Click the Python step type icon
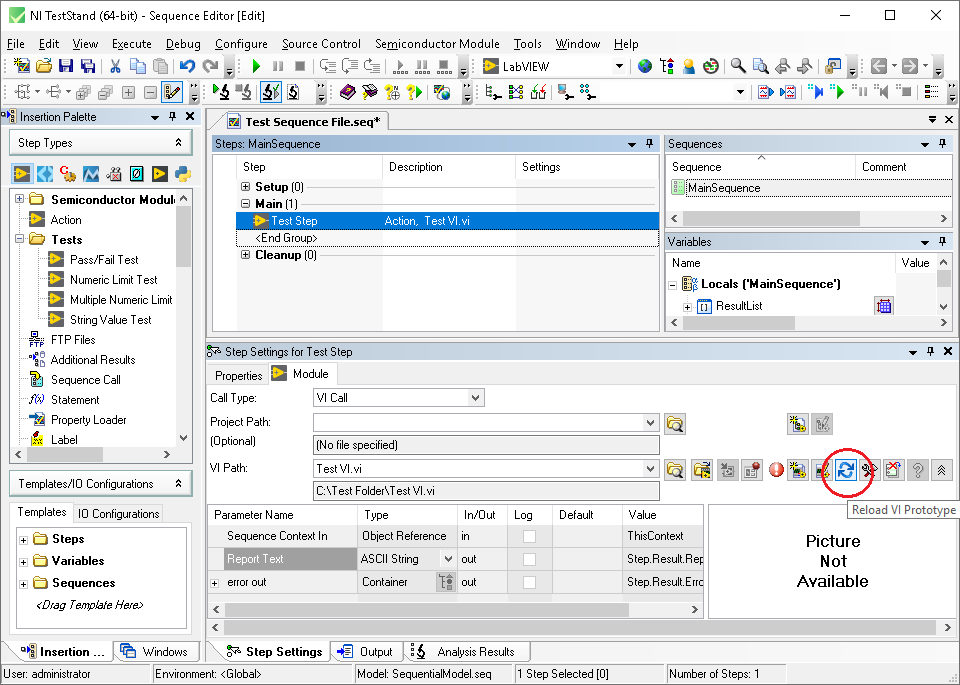Viewport: 960px width, 685px height. click(x=182, y=174)
